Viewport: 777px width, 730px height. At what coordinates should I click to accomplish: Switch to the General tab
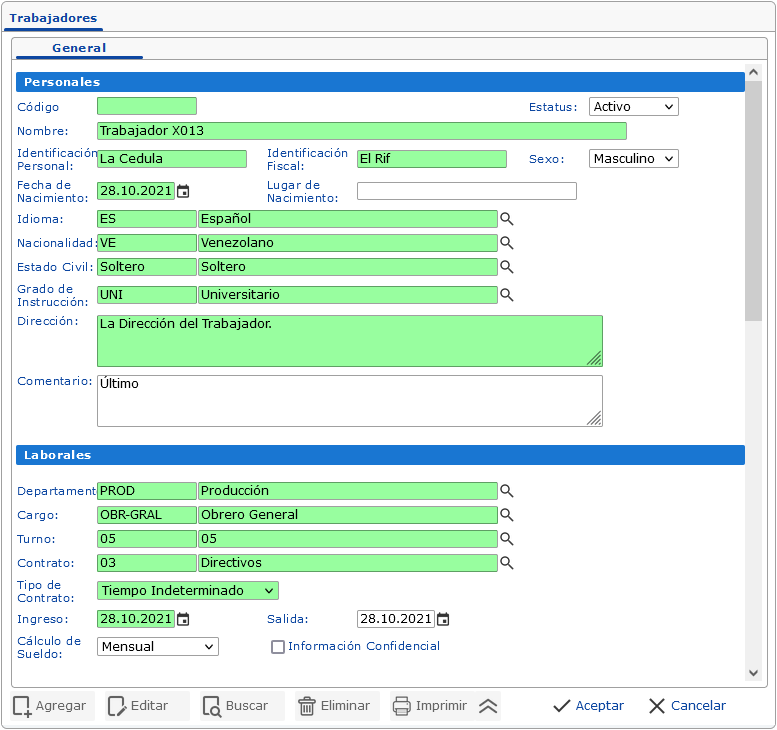79,48
